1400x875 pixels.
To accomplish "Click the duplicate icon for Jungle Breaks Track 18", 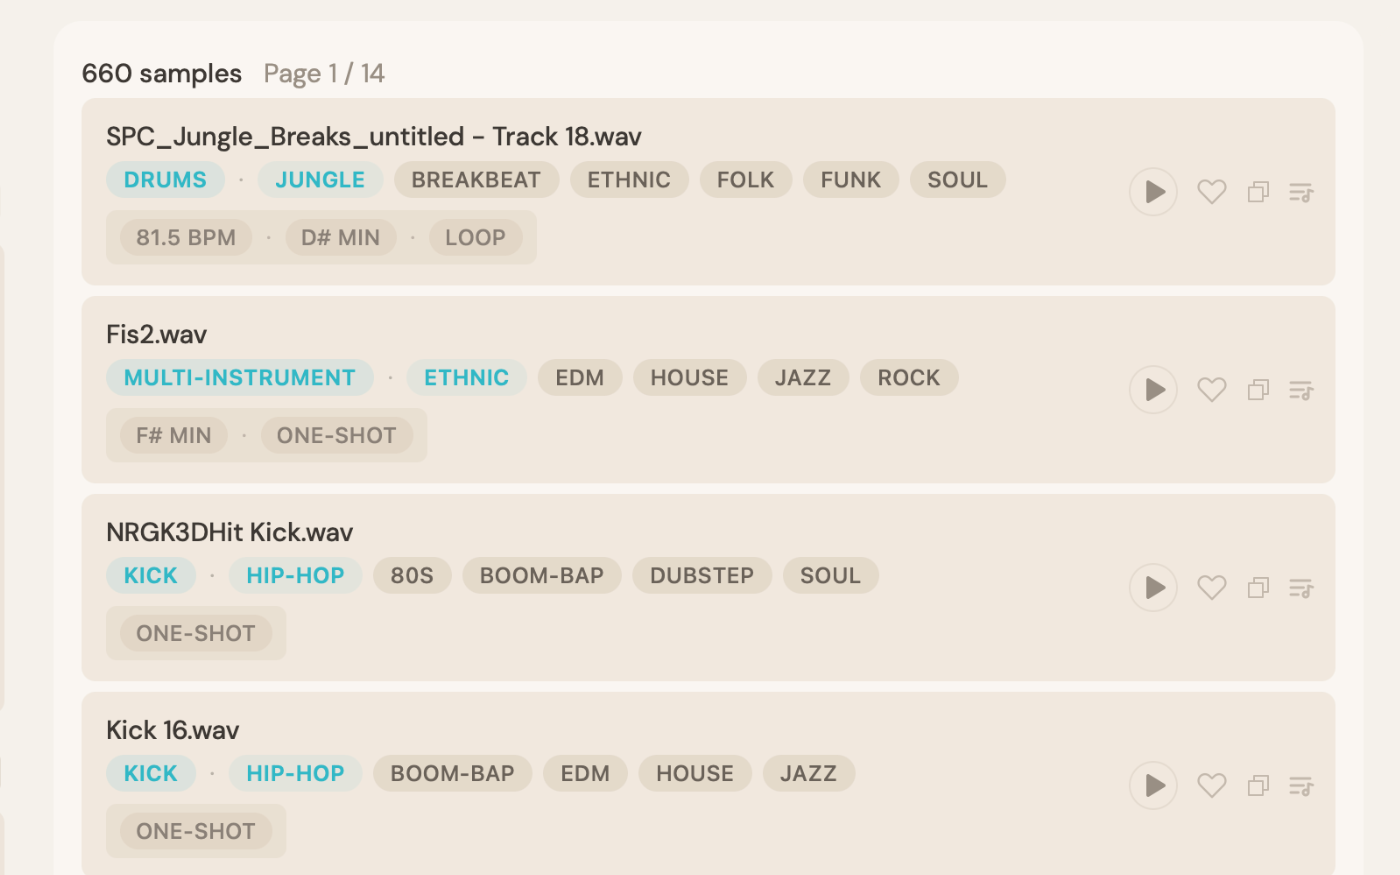I will pyautogui.click(x=1258, y=192).
